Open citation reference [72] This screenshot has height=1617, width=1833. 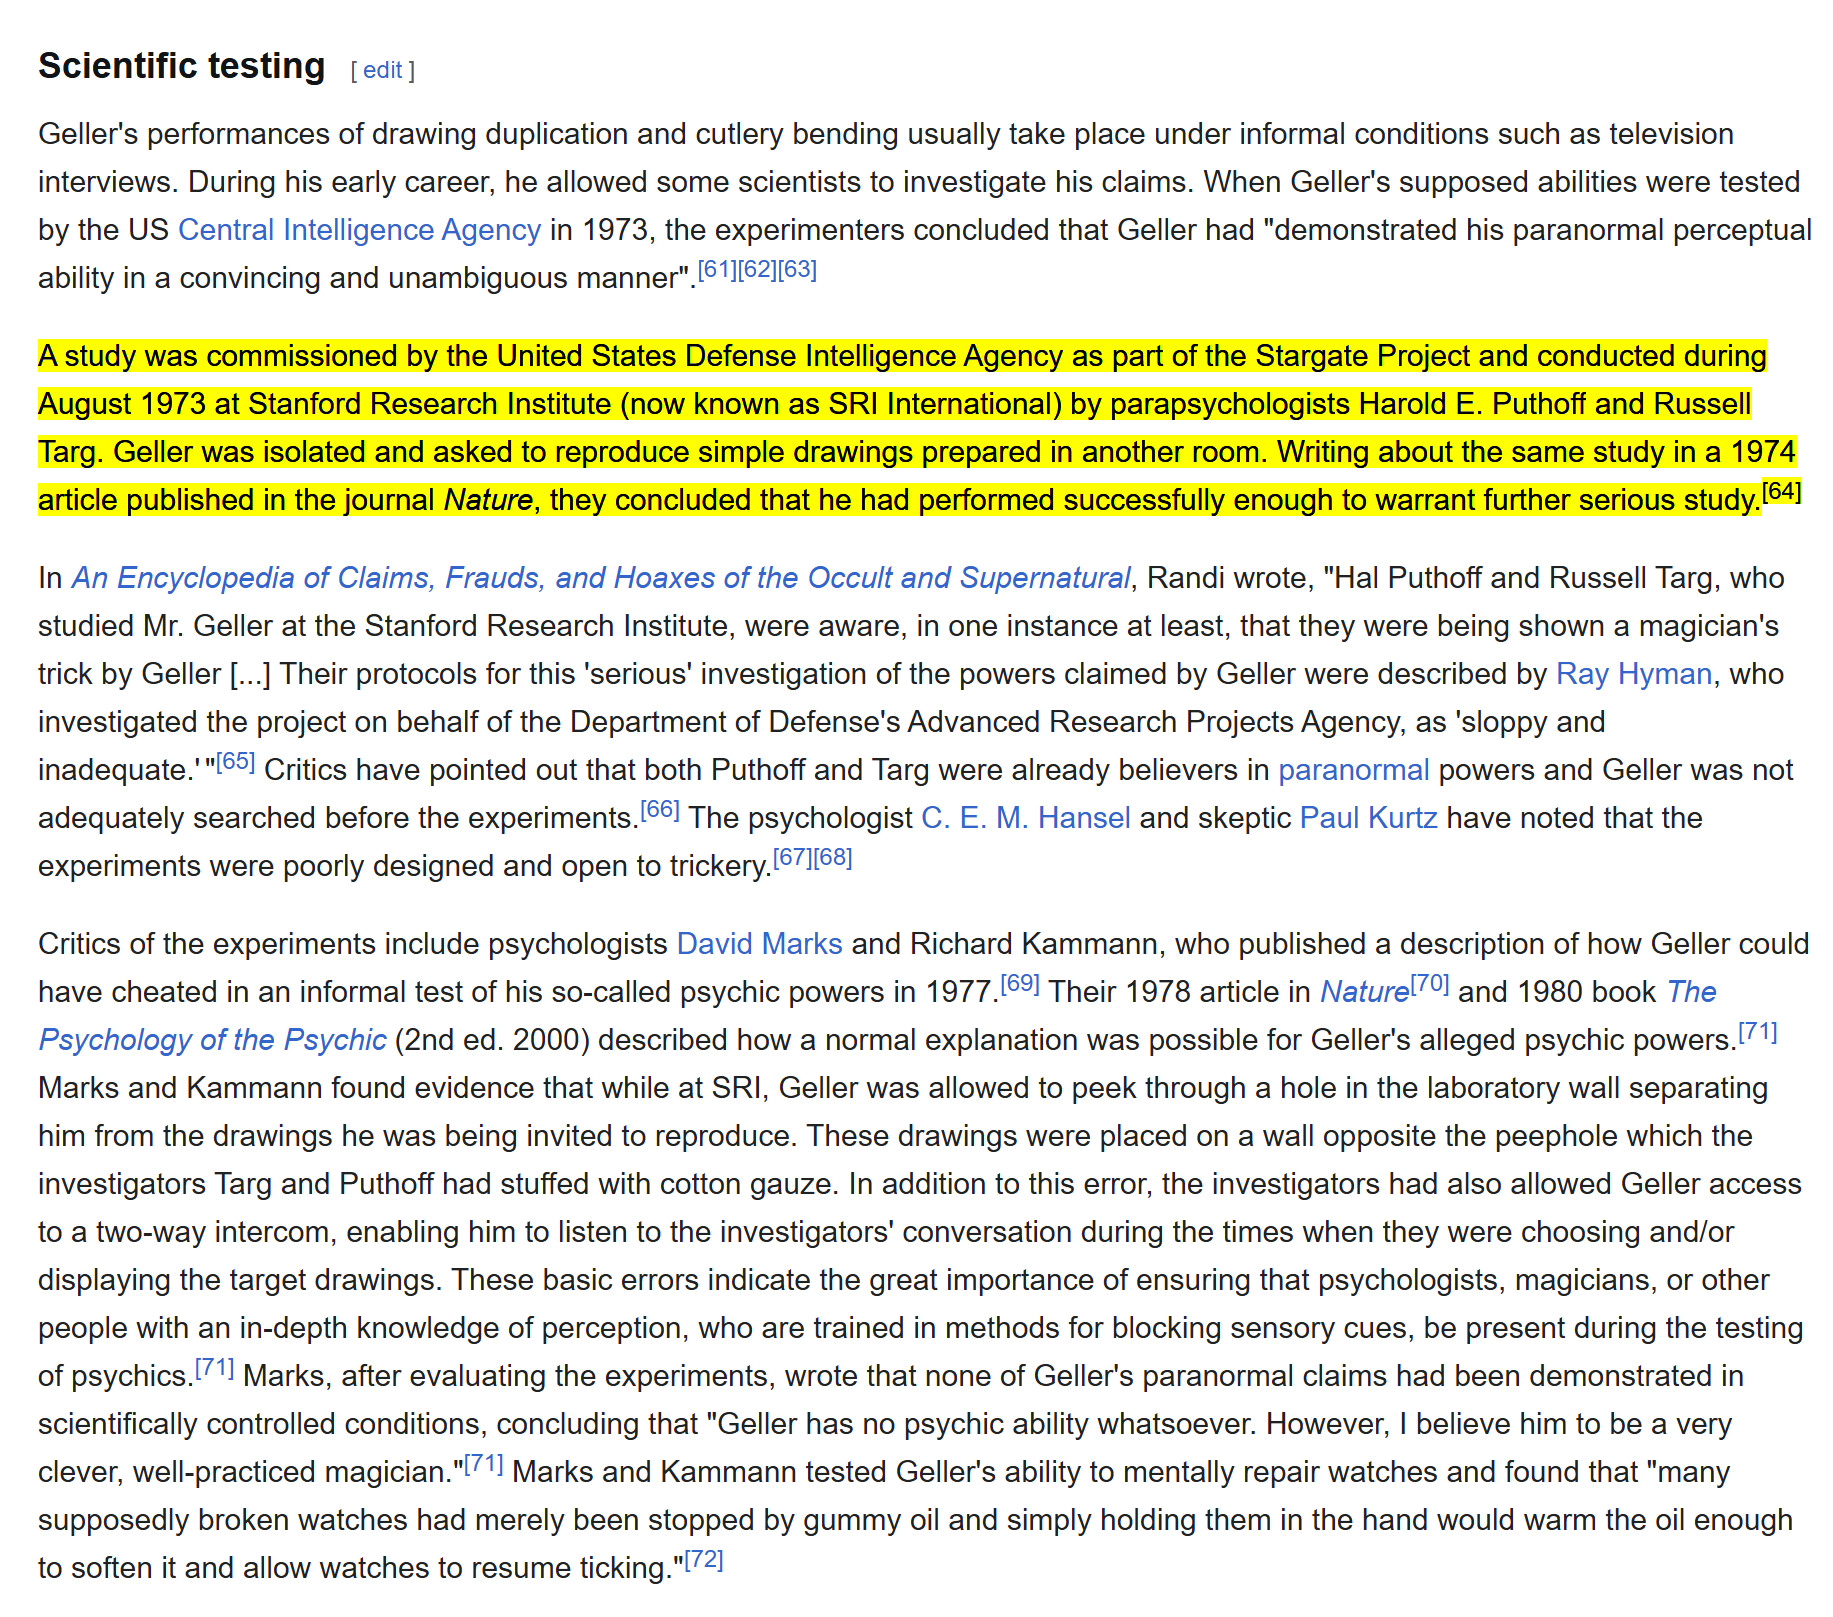pos(703,1559)
